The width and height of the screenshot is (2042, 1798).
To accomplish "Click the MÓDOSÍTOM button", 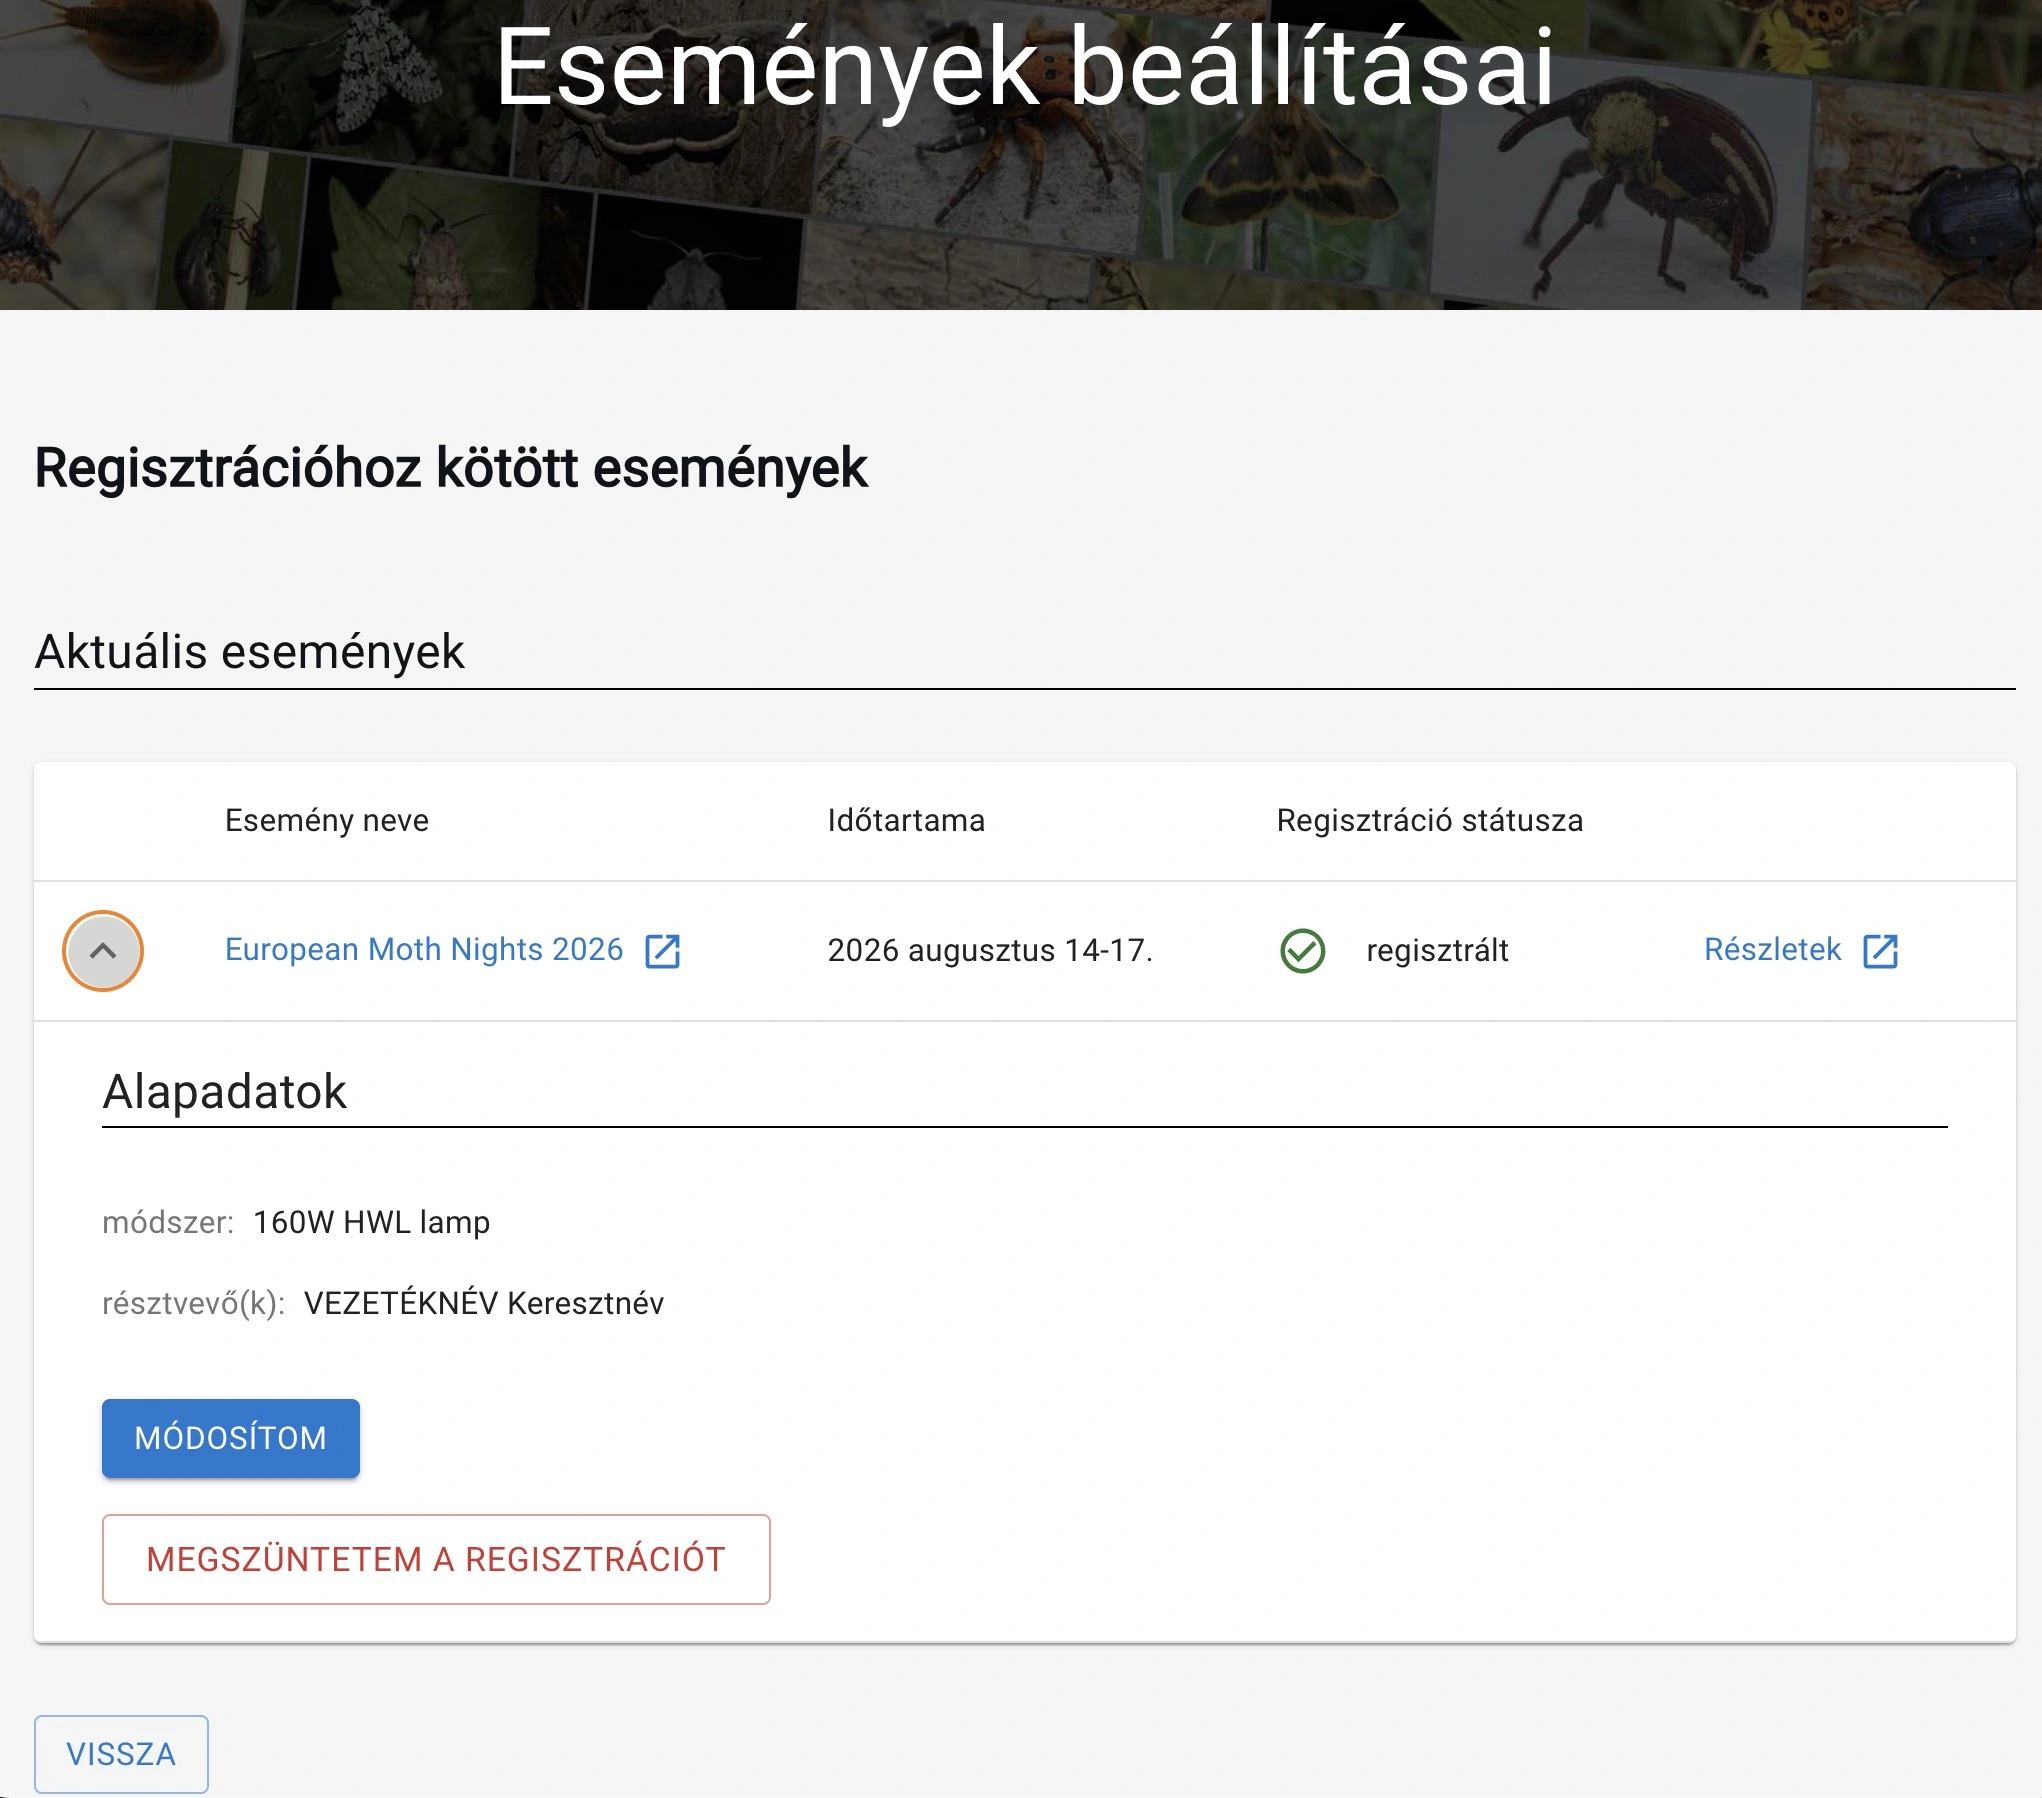I will 231,1438.
